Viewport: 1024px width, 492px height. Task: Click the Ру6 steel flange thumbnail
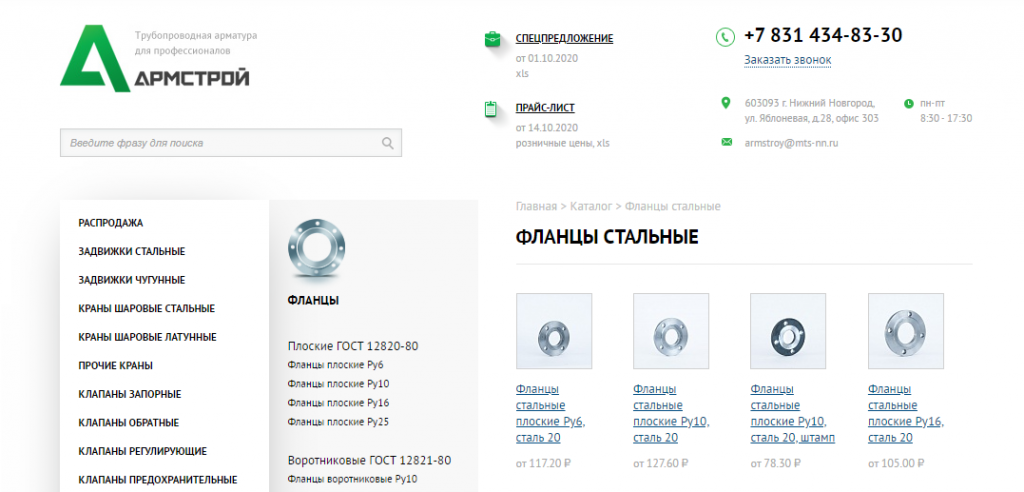click(553, 331)
